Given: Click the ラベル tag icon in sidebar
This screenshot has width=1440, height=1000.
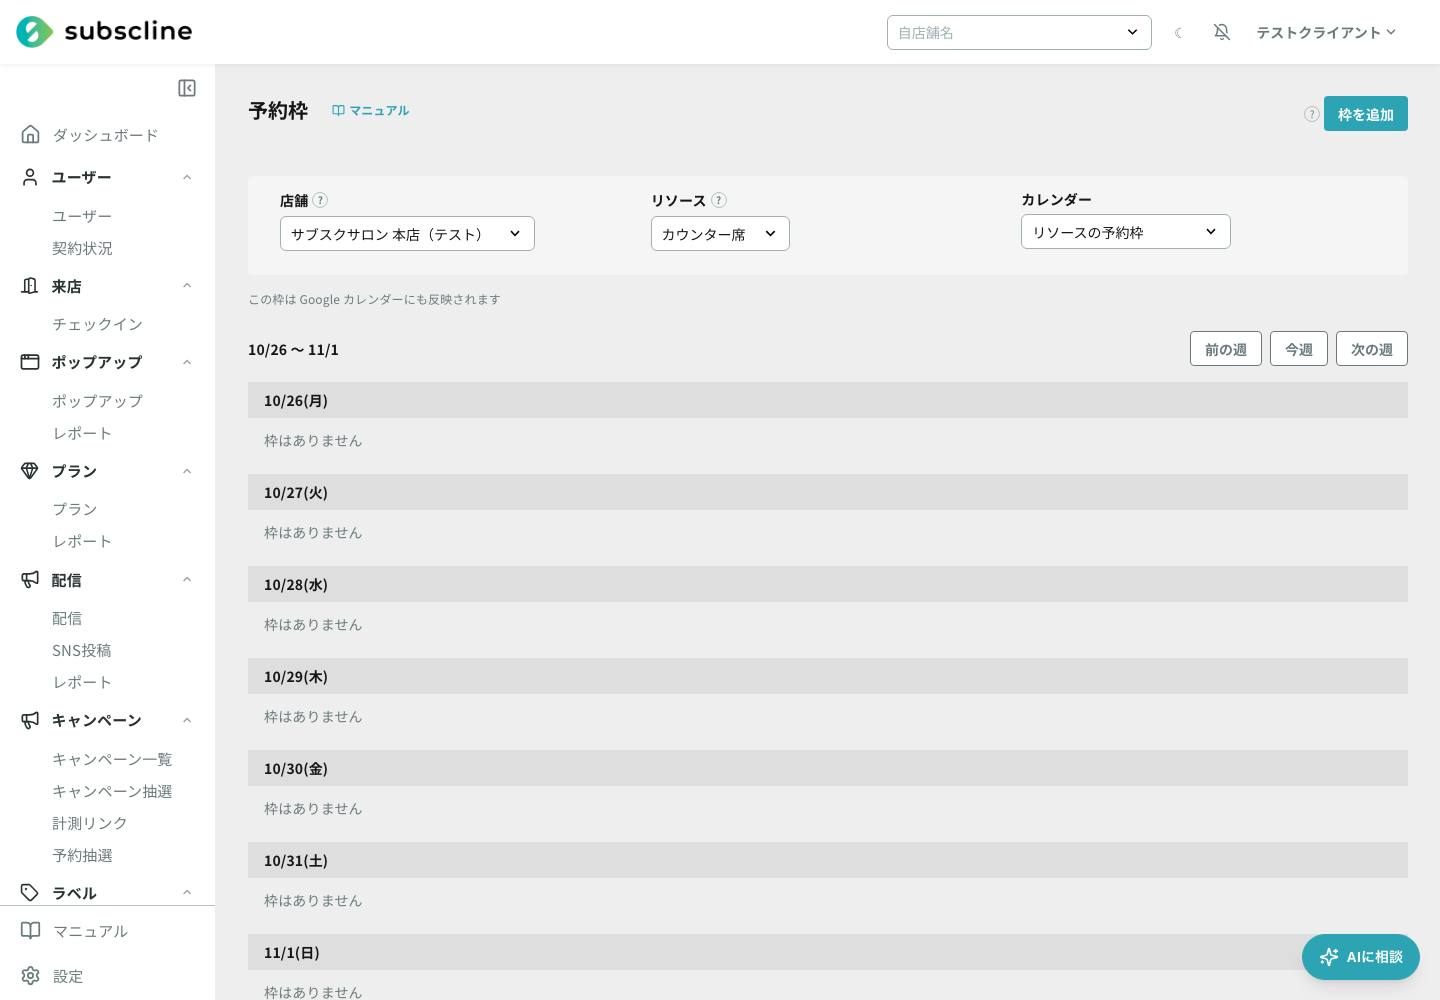Looking at the screenshot, I should point(31,892).
